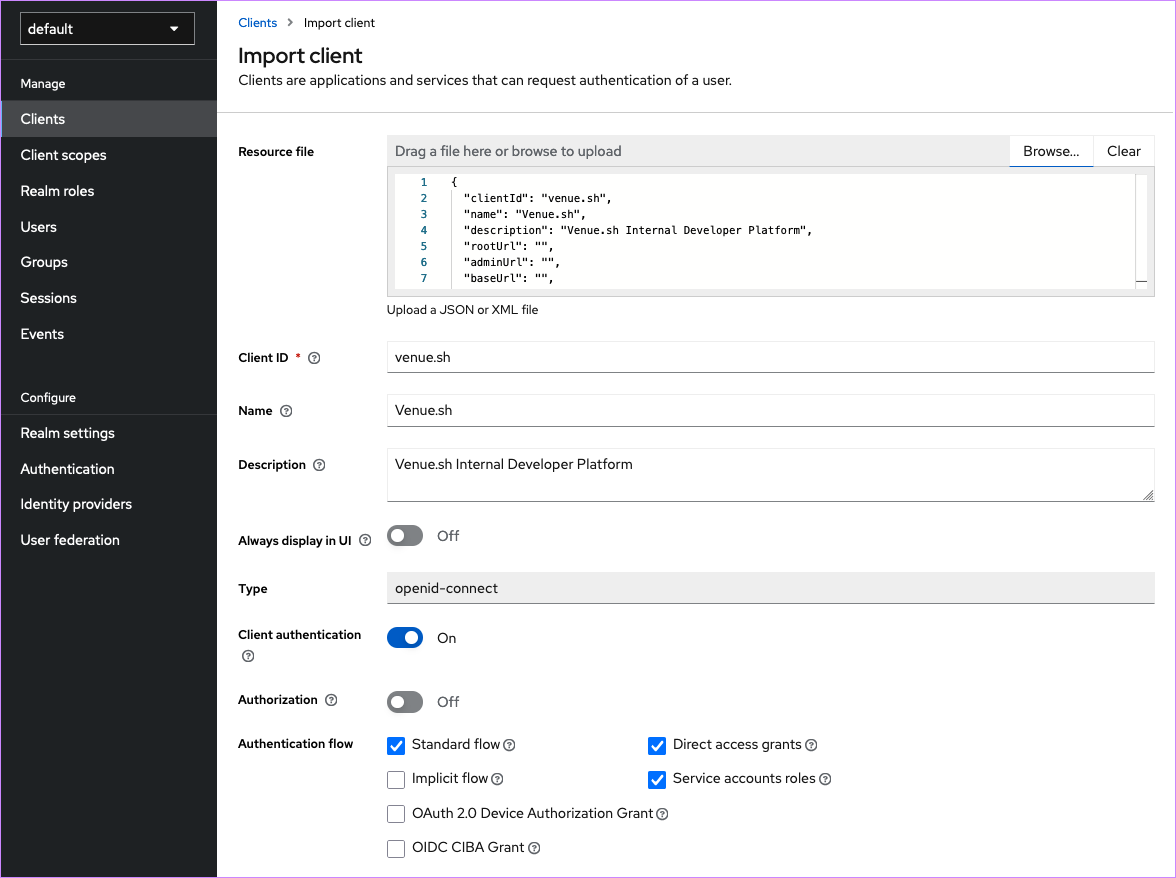Open Standard flow help icon
The image size is (1176, 878).
tap(509, 745)
